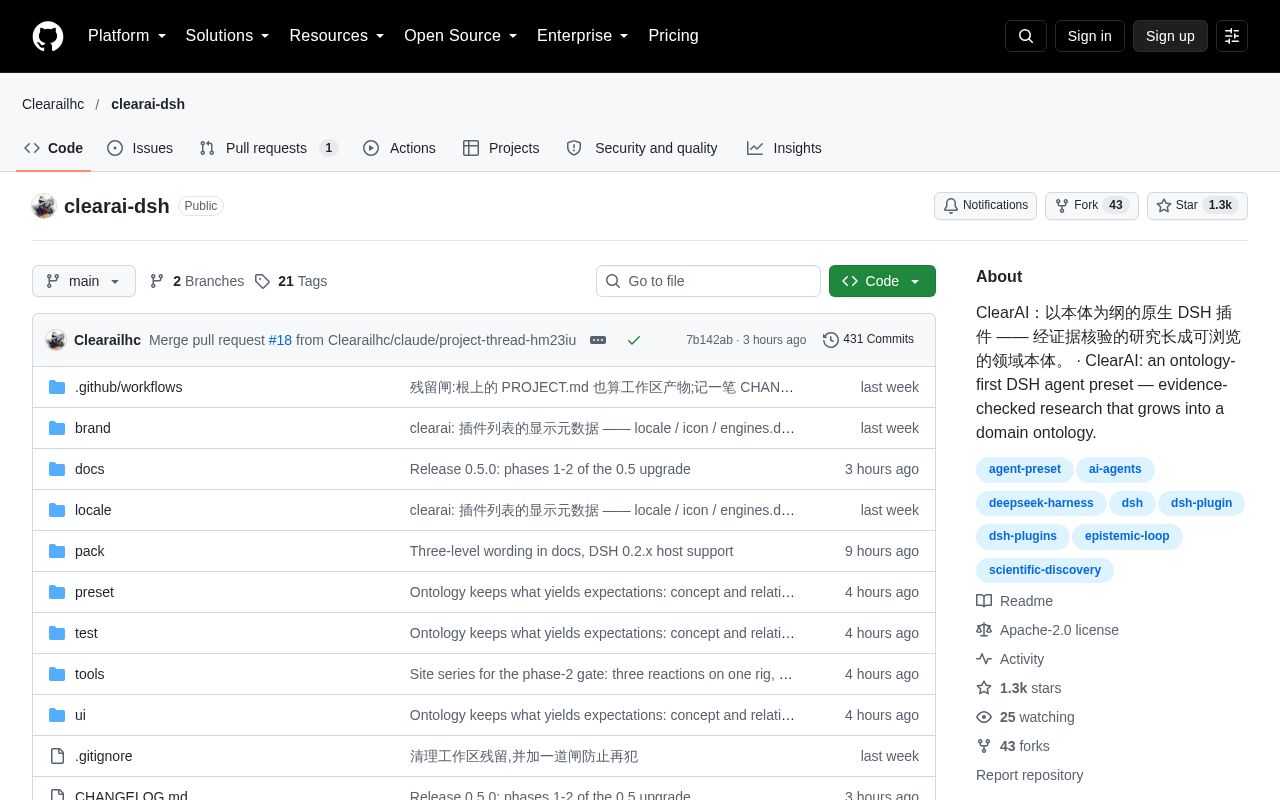Expand the Solutions menu
Viewport: 1280px width, 800px height.
click(228, 36)
